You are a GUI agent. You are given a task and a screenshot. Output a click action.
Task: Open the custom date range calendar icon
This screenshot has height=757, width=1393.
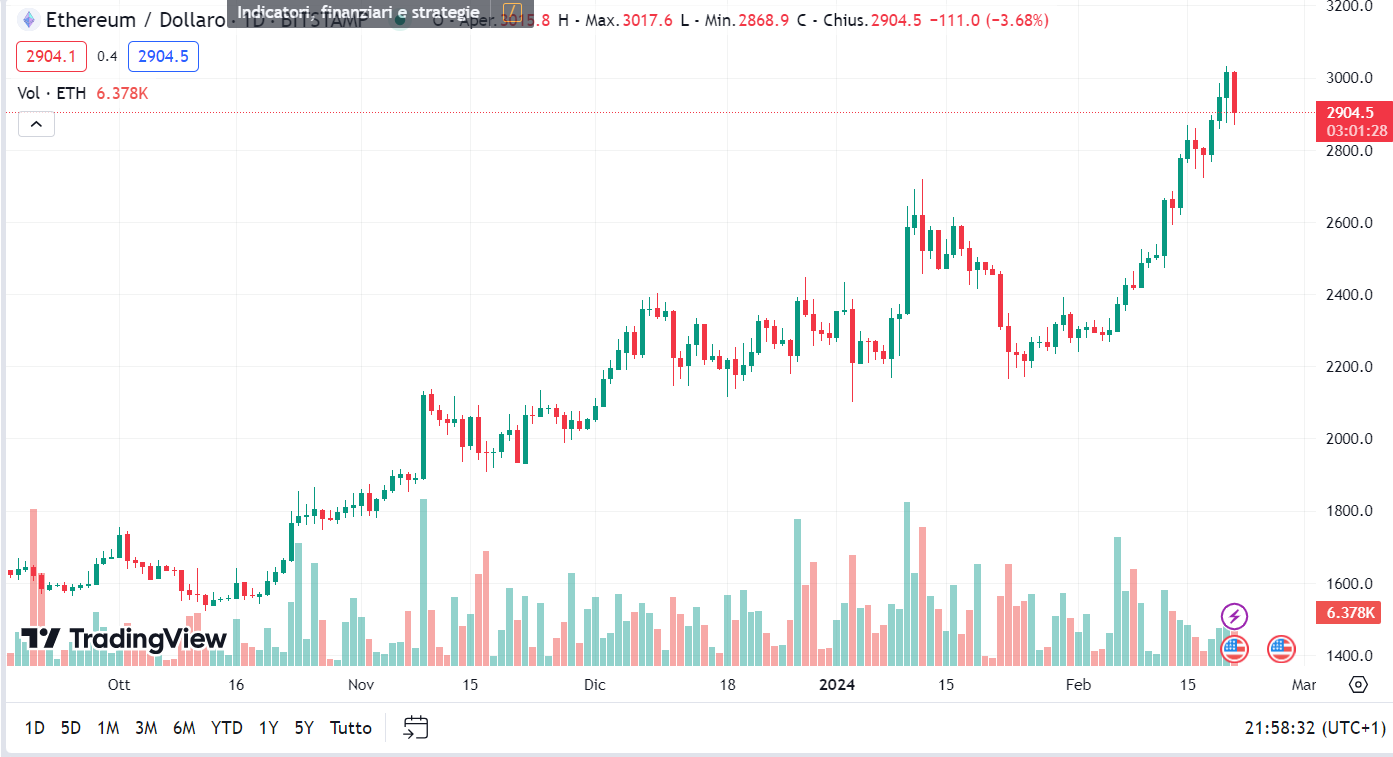(x=414, y=727)
